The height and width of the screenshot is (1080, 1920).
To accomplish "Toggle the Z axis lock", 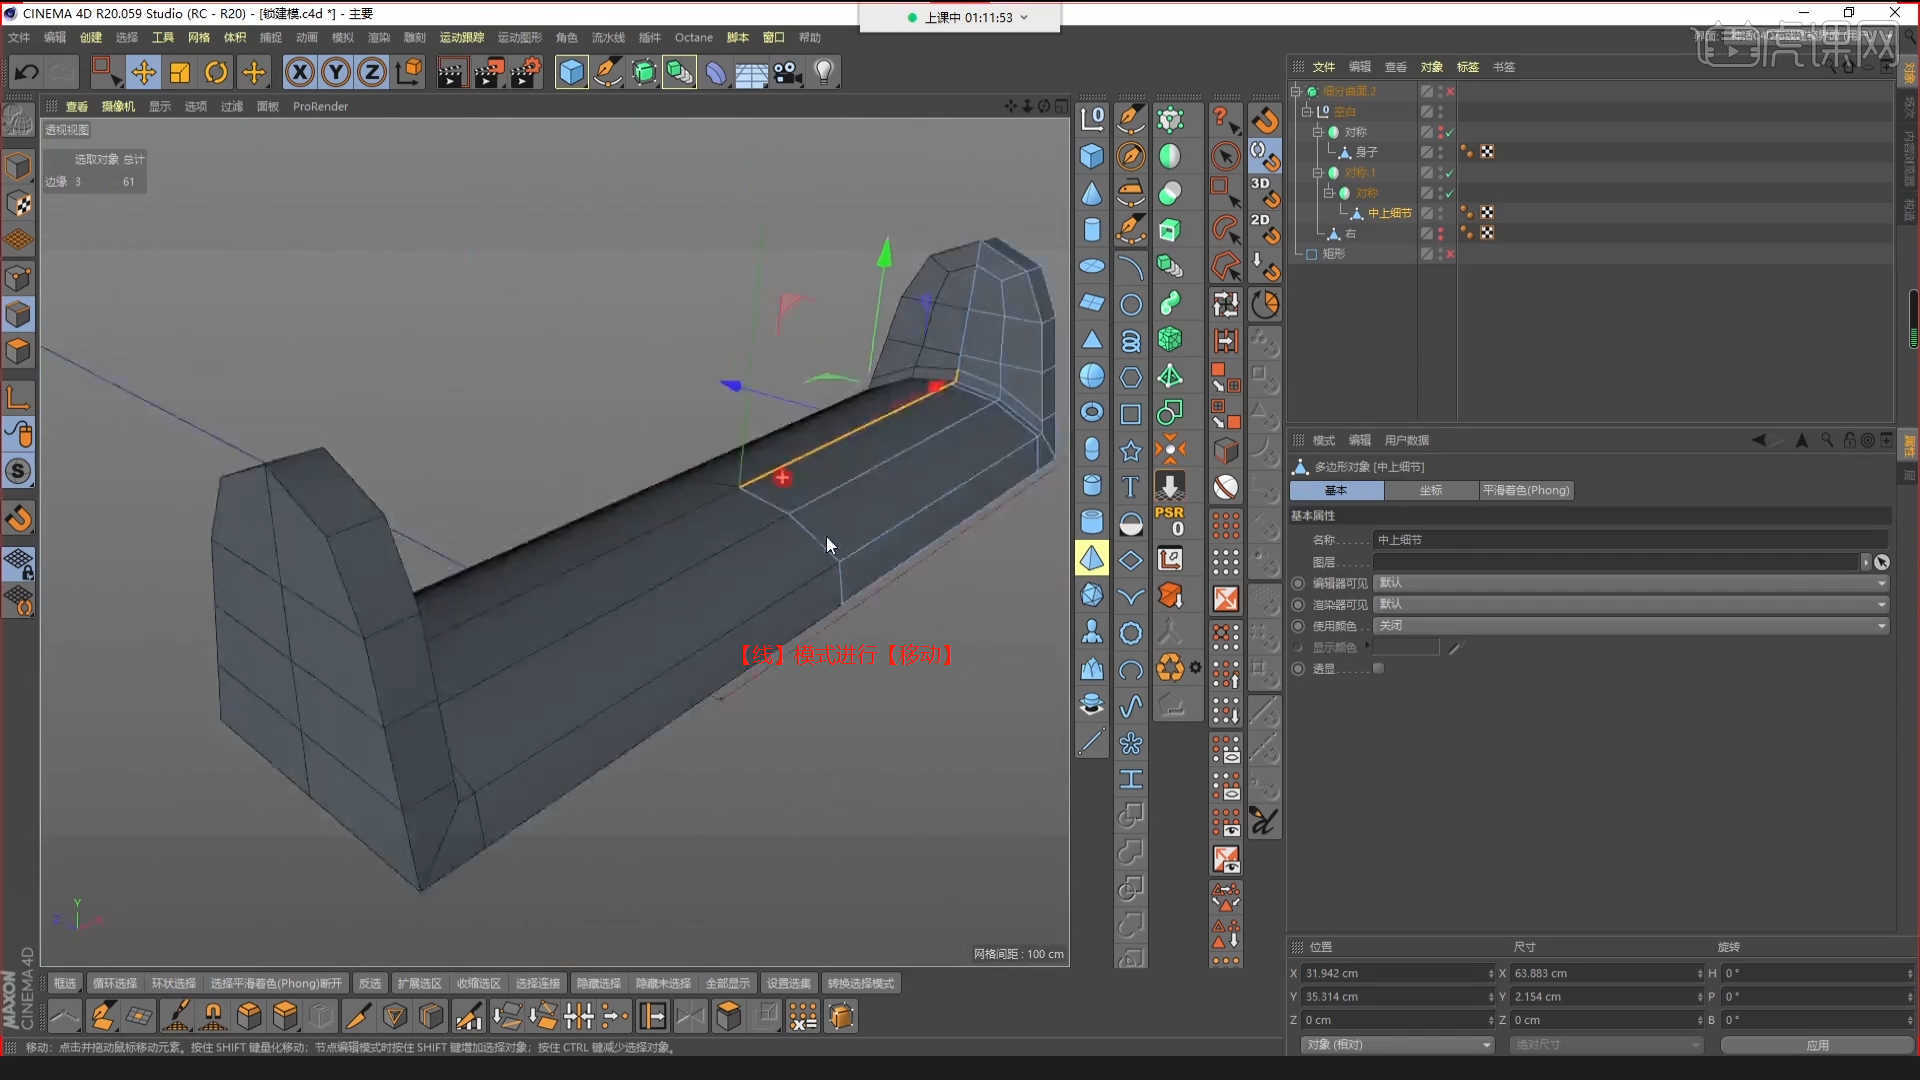I will pyautogui.click(x=372, y=72).
